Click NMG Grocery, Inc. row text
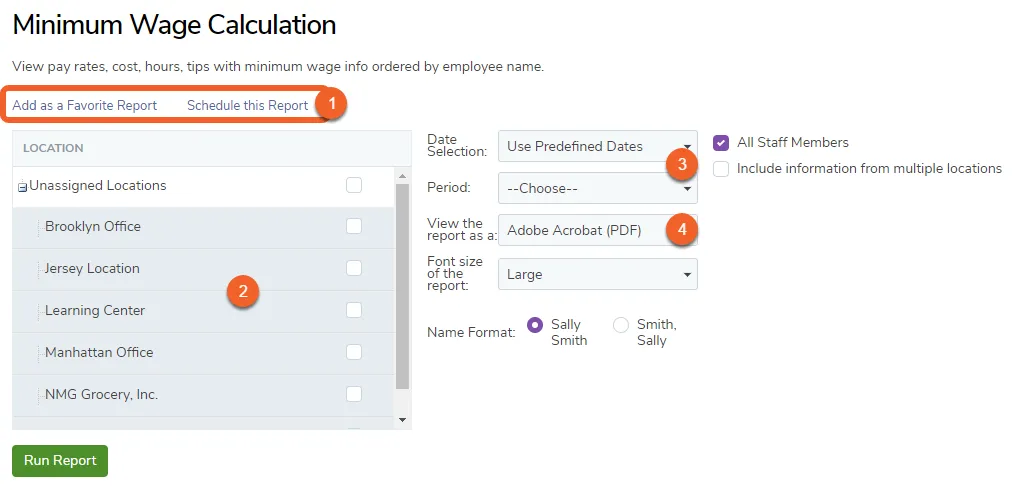Viewport: 1024px width, 490px height. [101, 395]
